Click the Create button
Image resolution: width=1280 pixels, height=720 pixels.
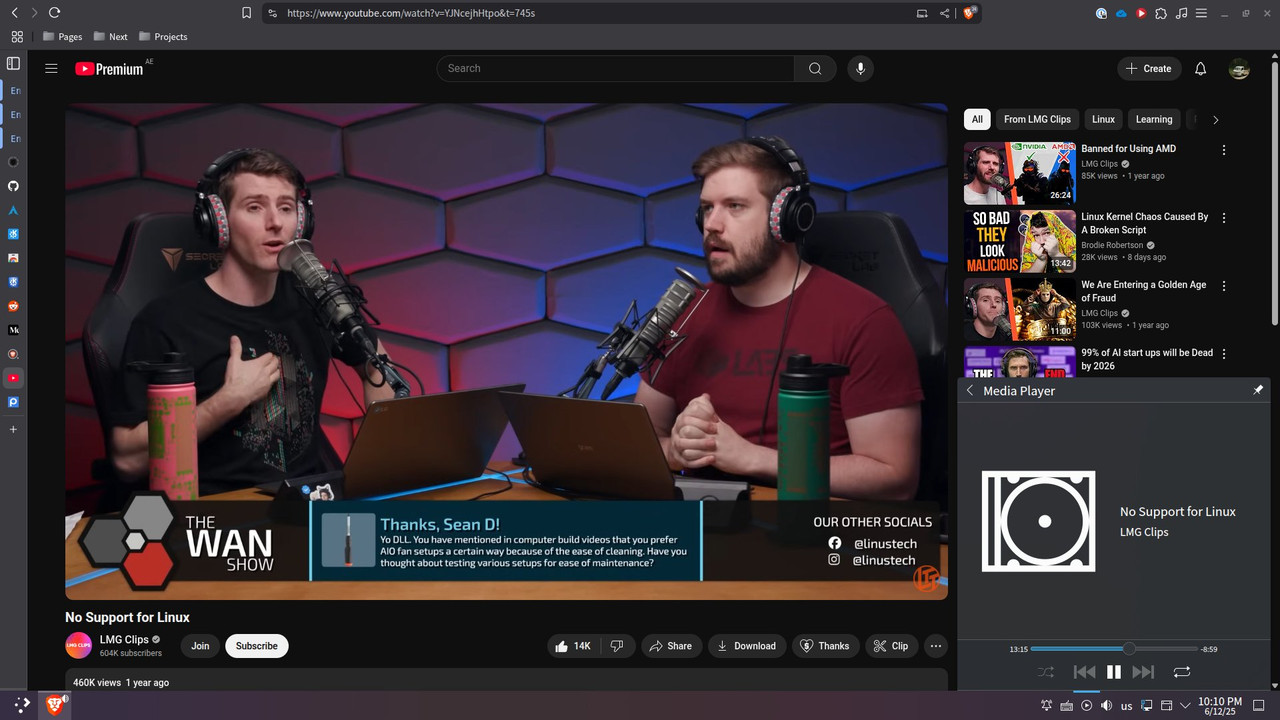[x=1148, y=68]
